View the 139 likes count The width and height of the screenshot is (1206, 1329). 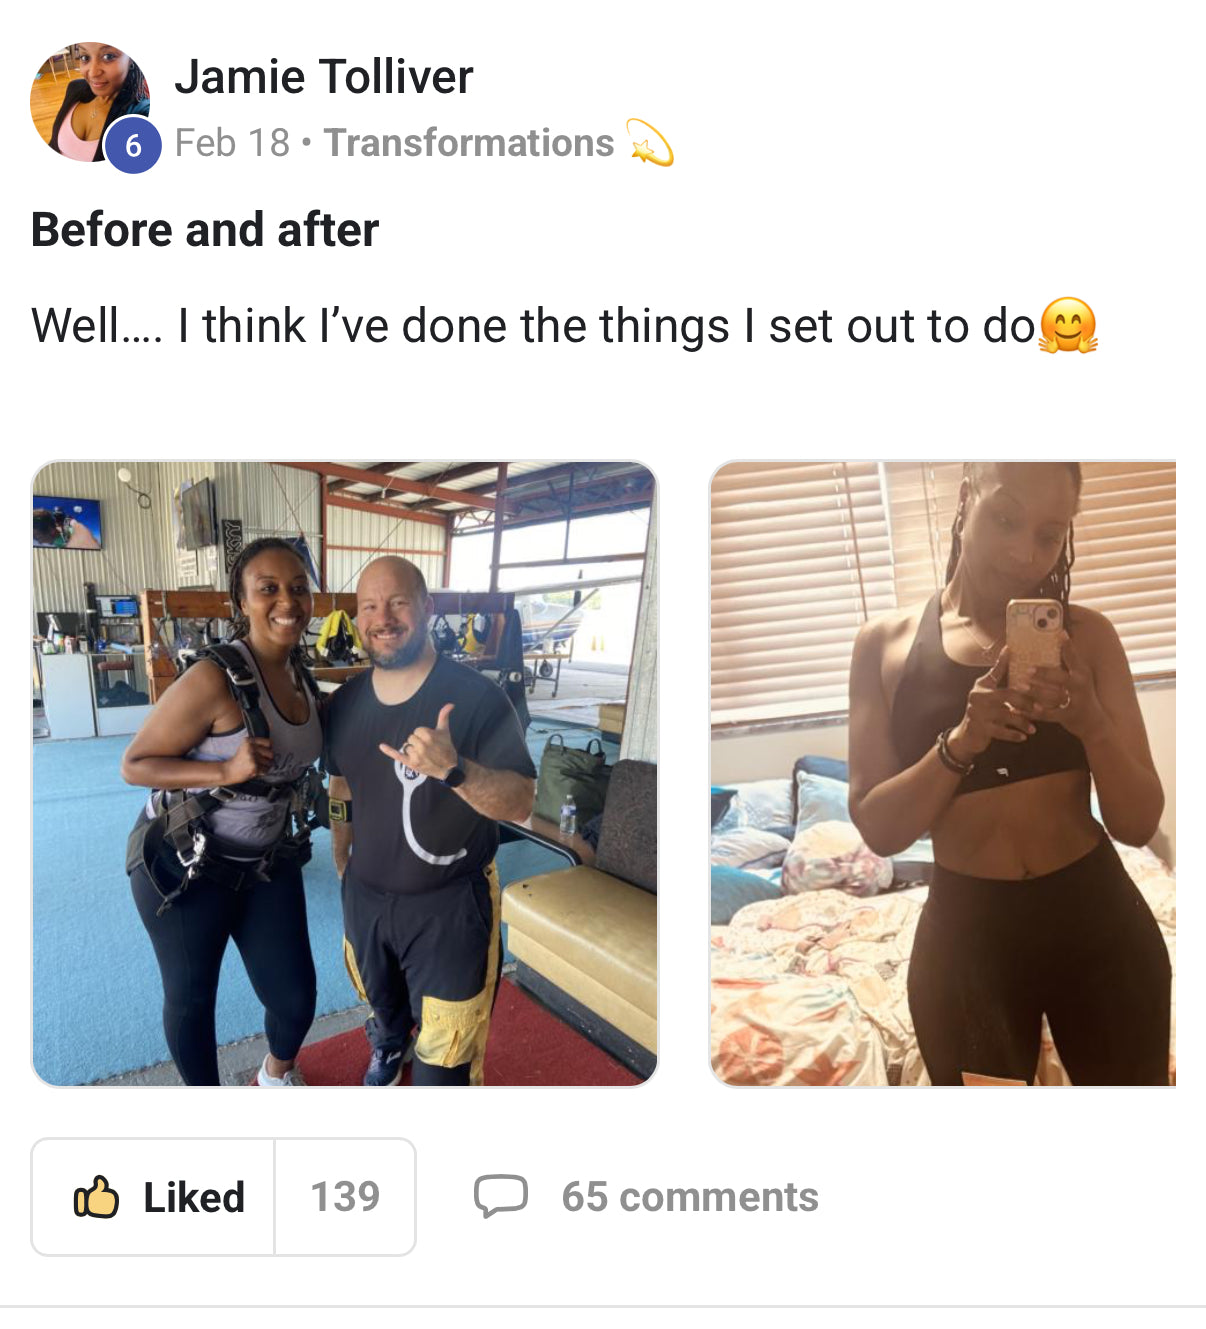[345, 1196]
